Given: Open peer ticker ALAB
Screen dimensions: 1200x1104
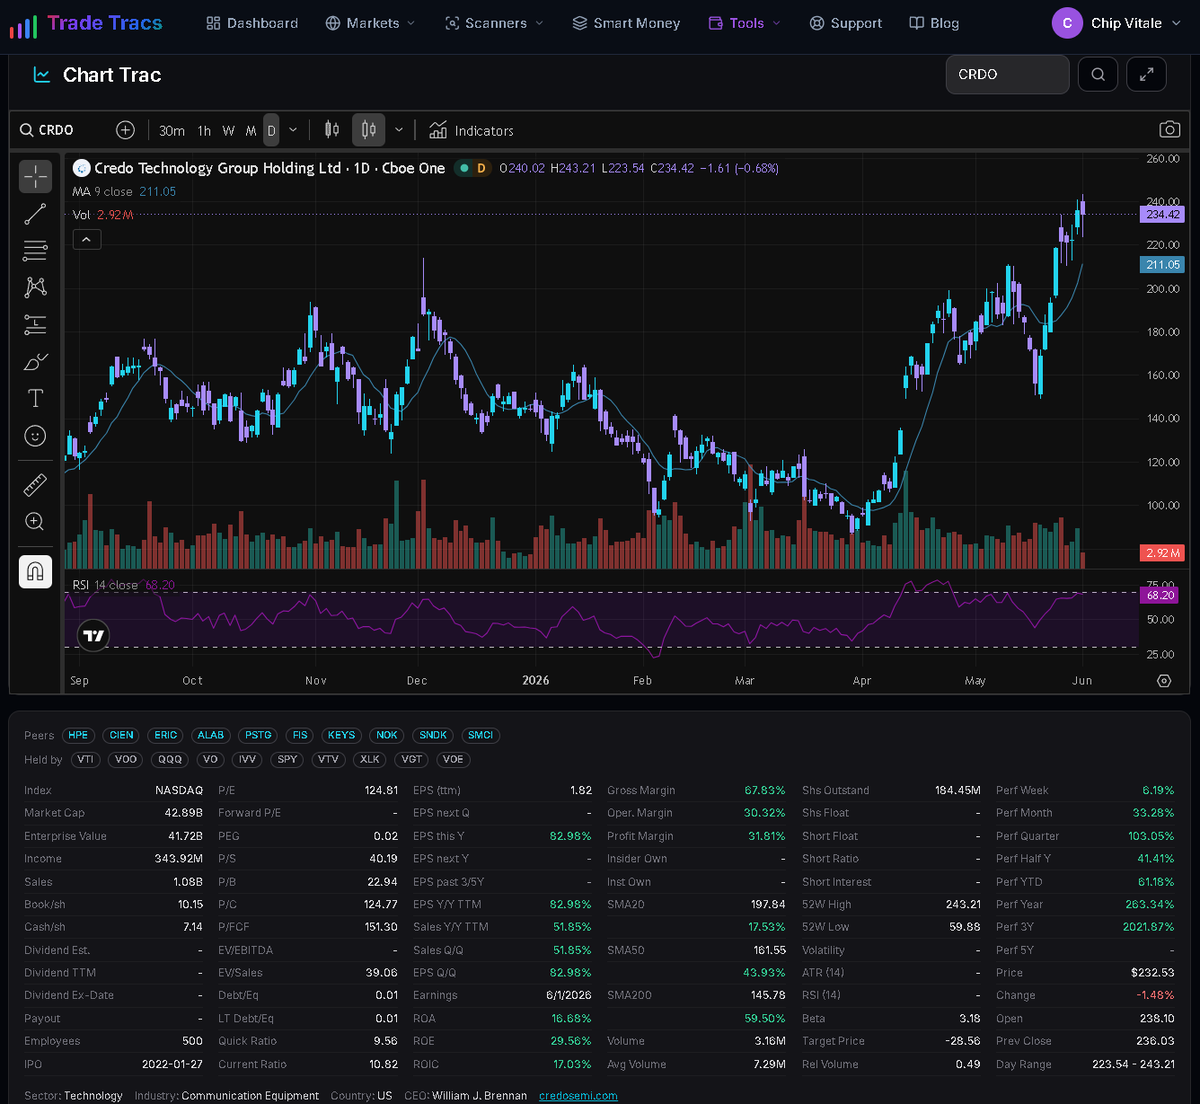Looking at the screenshot, I should [211, 735].
